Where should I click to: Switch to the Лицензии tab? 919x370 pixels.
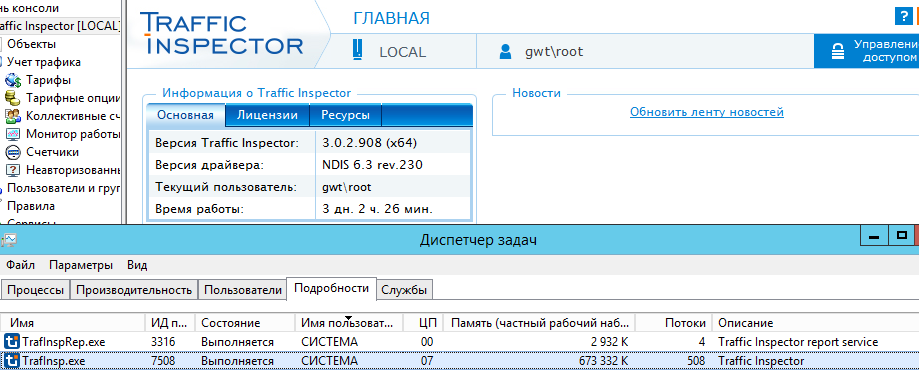[267, 115]
